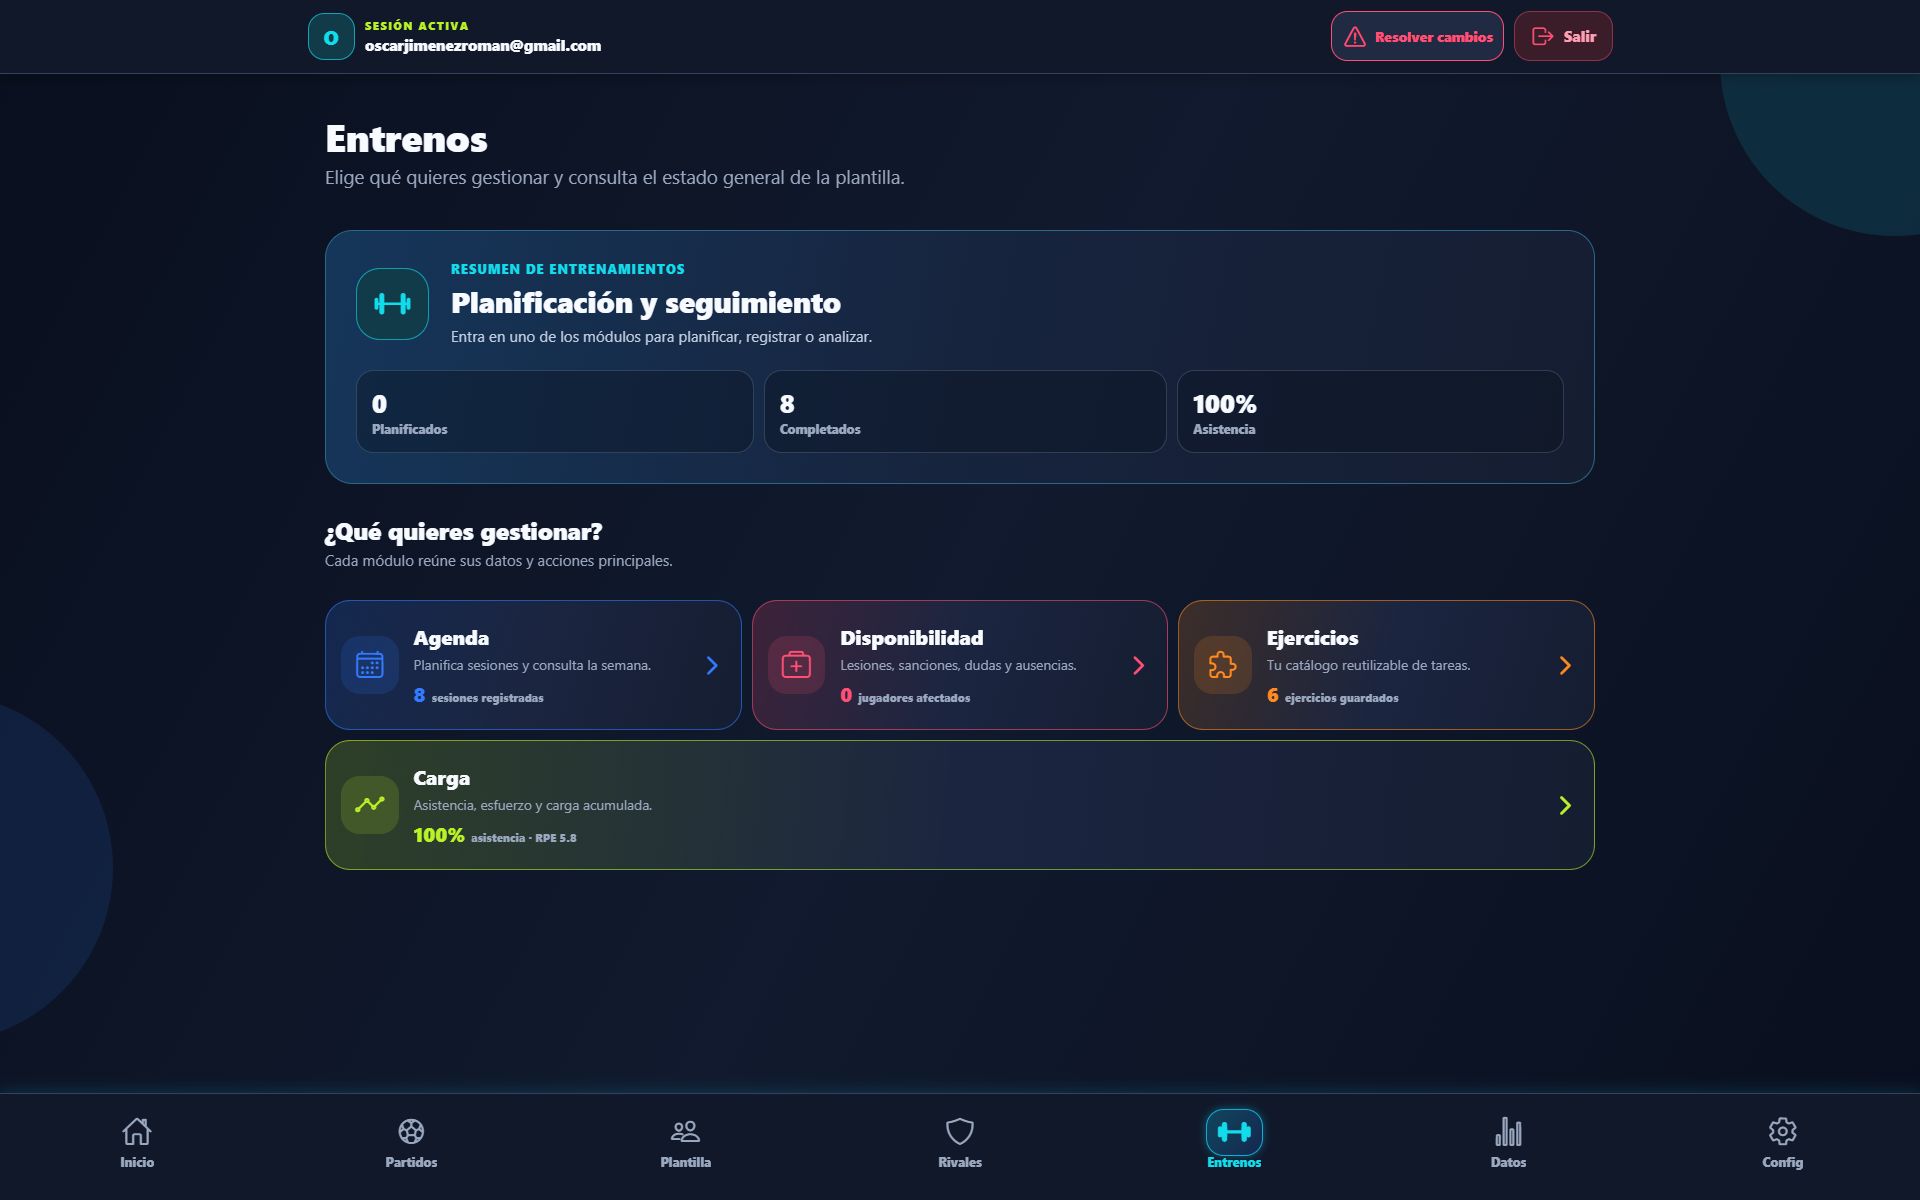The image size is (1920, 1200).
Task: Open the Ejercicios module title
Action: click(1312, 638)
